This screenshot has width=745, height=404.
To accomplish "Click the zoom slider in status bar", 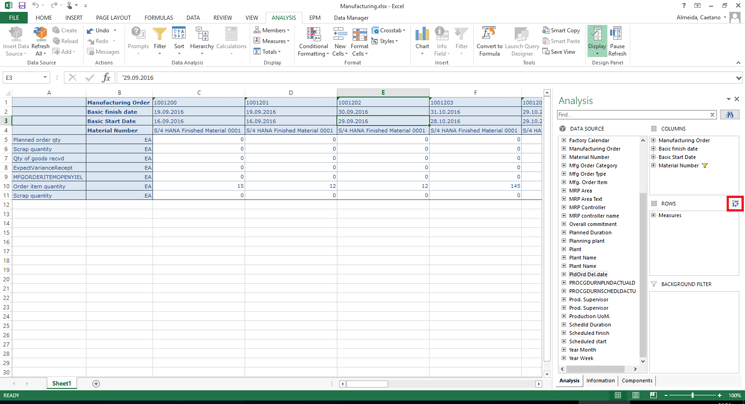I will (693, 396).
